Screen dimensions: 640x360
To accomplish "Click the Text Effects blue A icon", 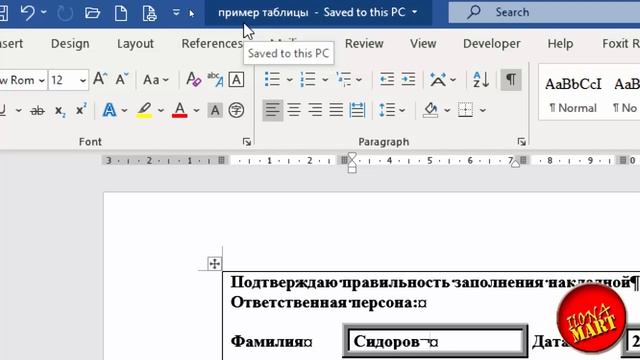I will (109, 110).
